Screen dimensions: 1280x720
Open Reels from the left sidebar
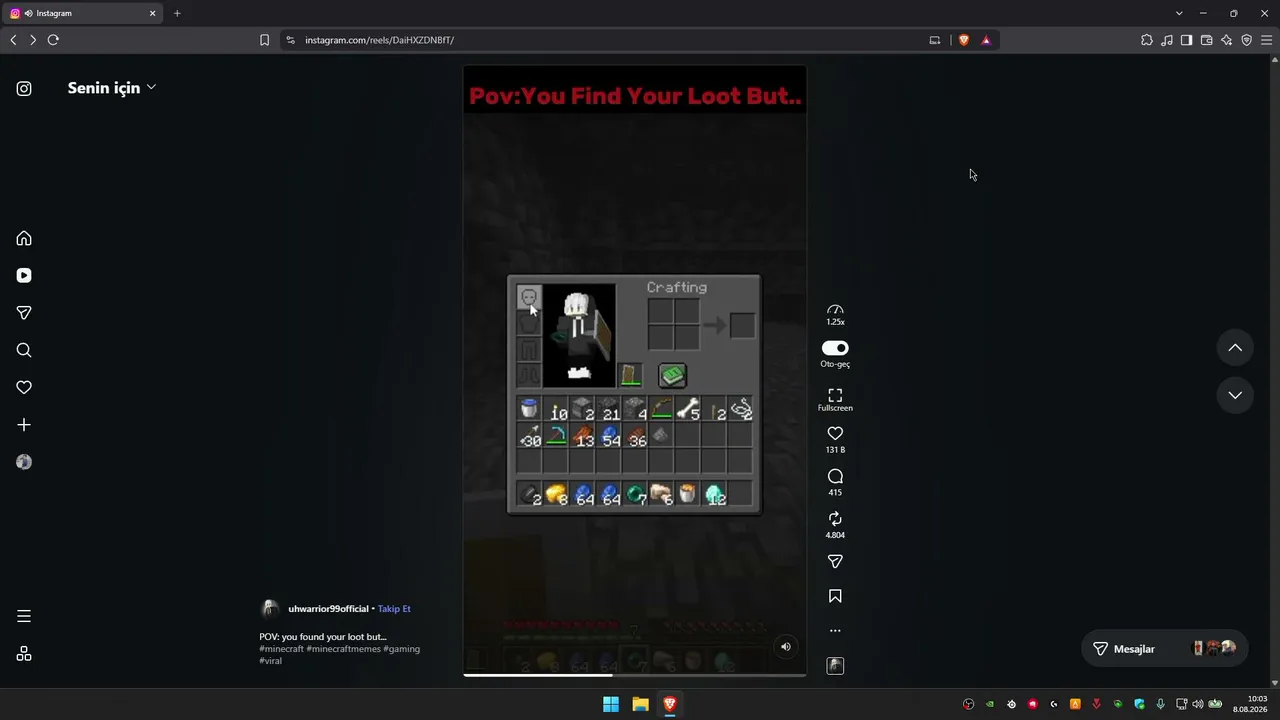pyautogui.click(x=24, y=275)
